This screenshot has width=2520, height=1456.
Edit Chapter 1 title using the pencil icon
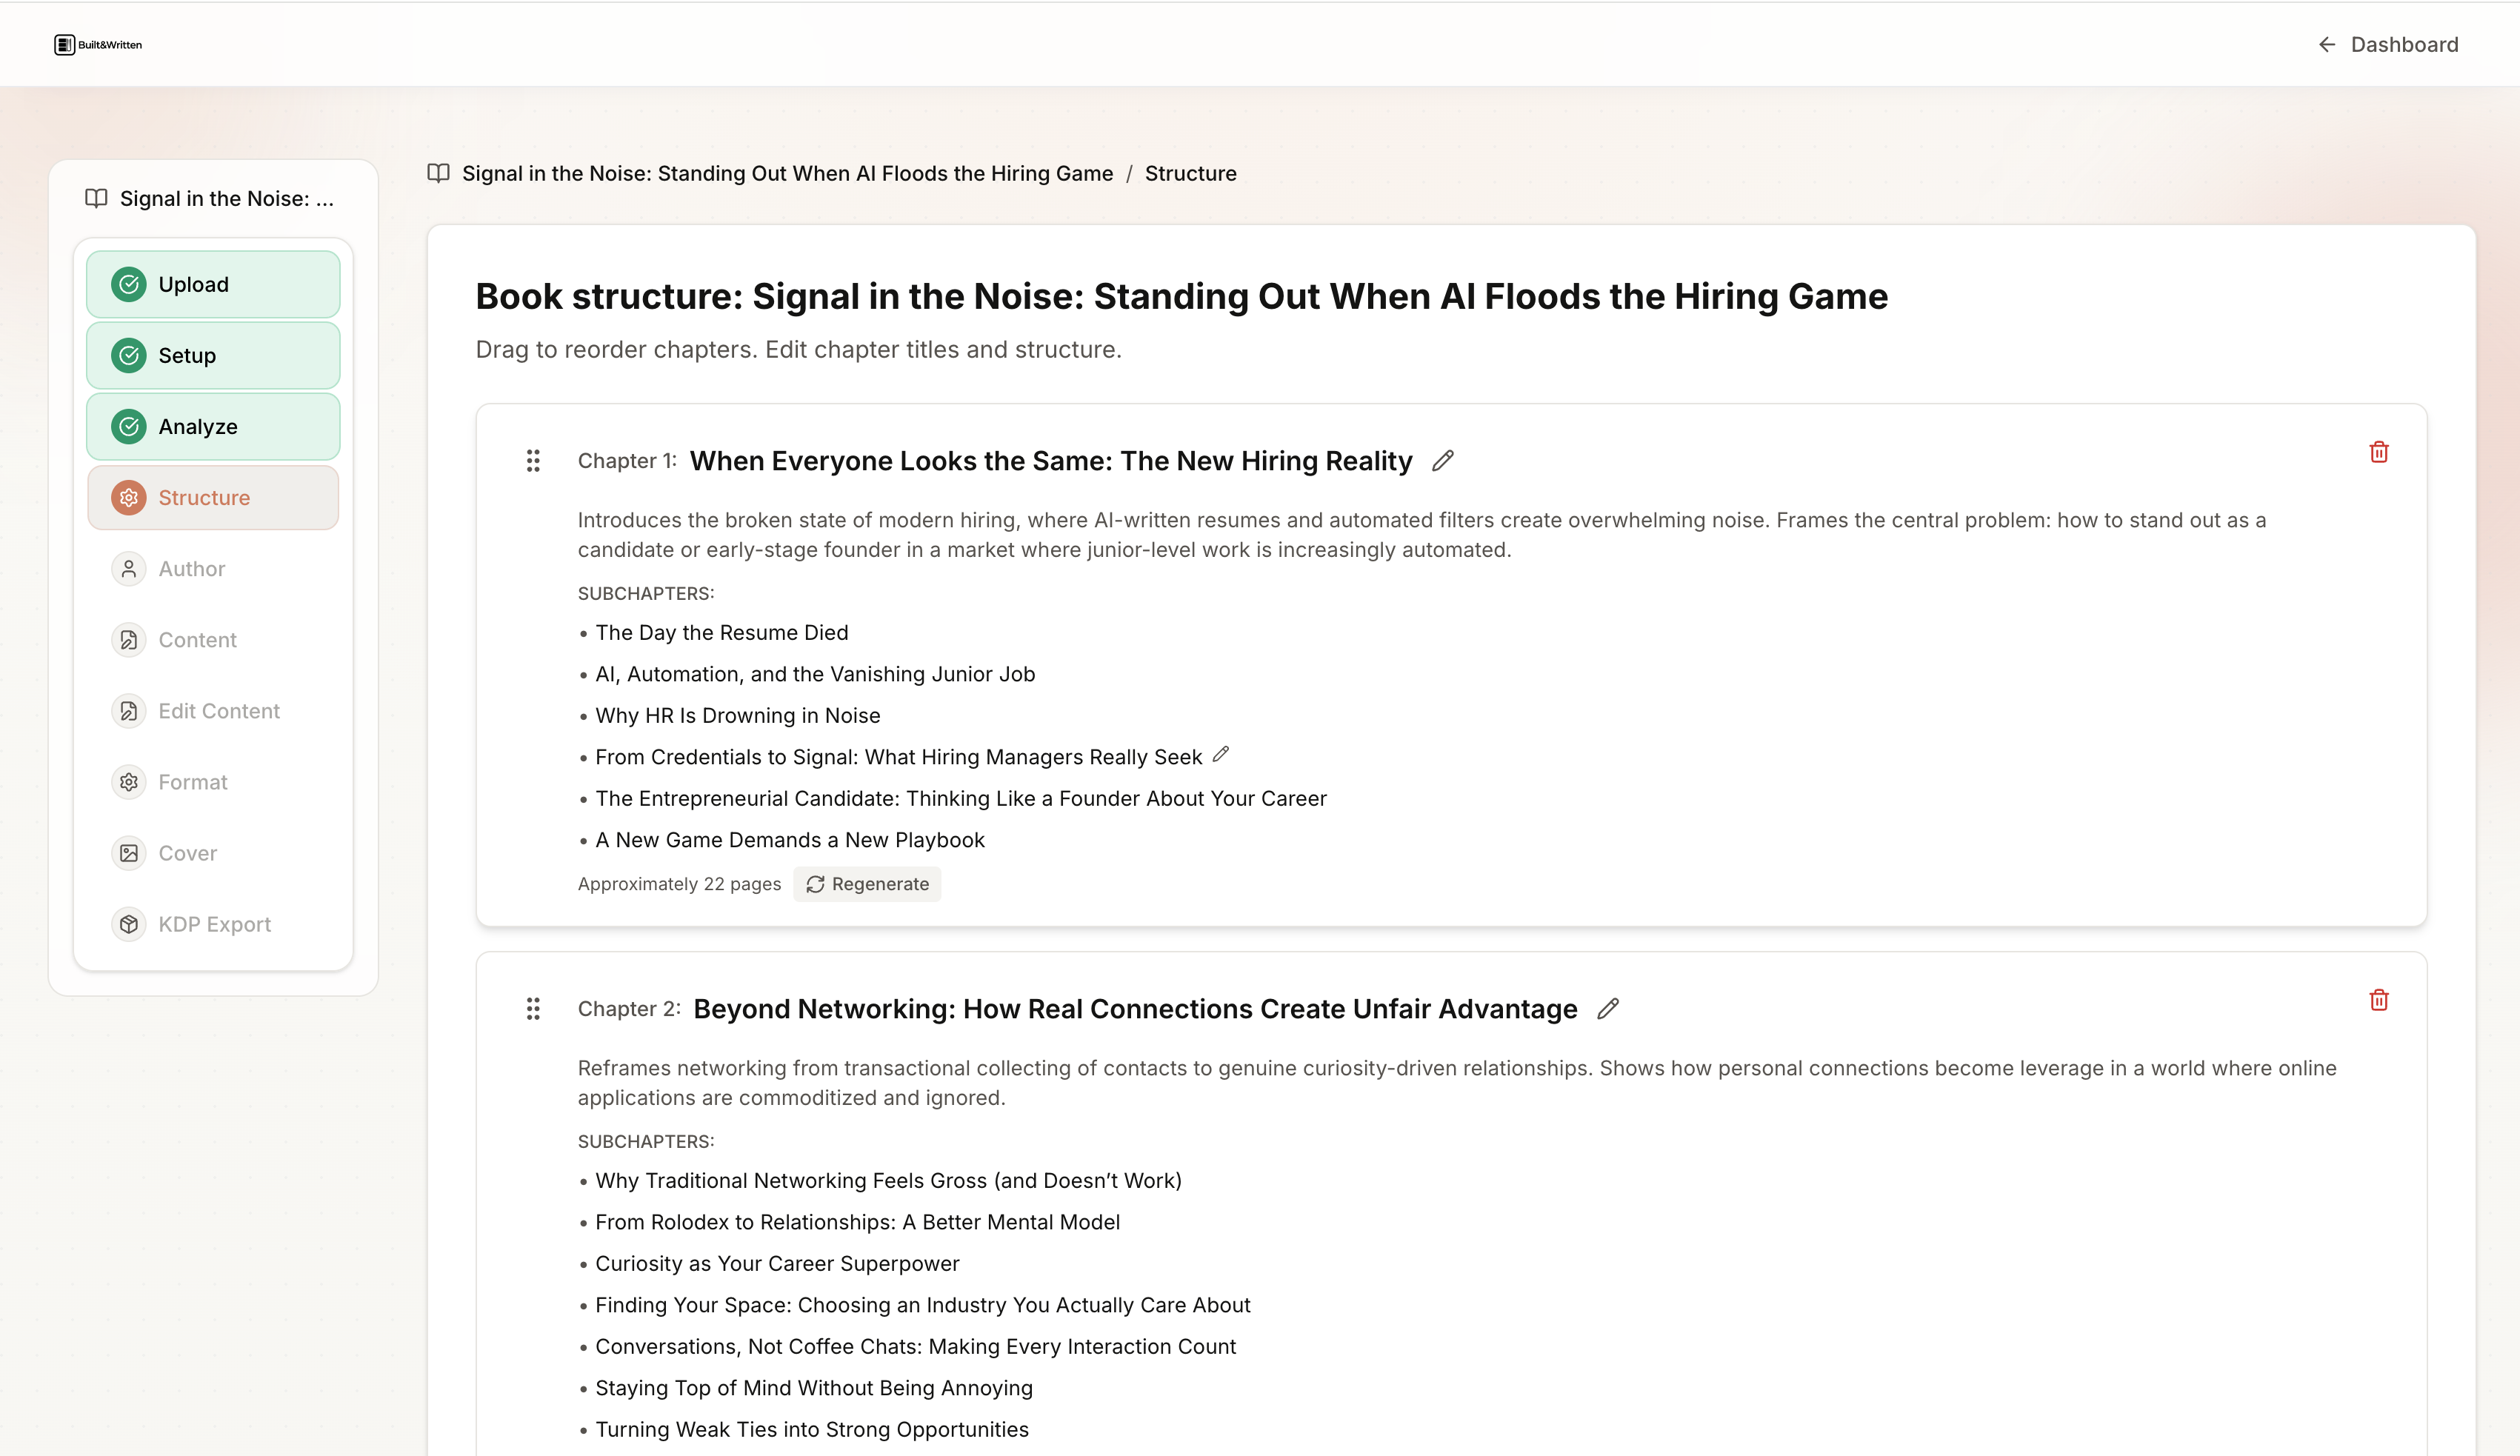(x=1442, y=461)
